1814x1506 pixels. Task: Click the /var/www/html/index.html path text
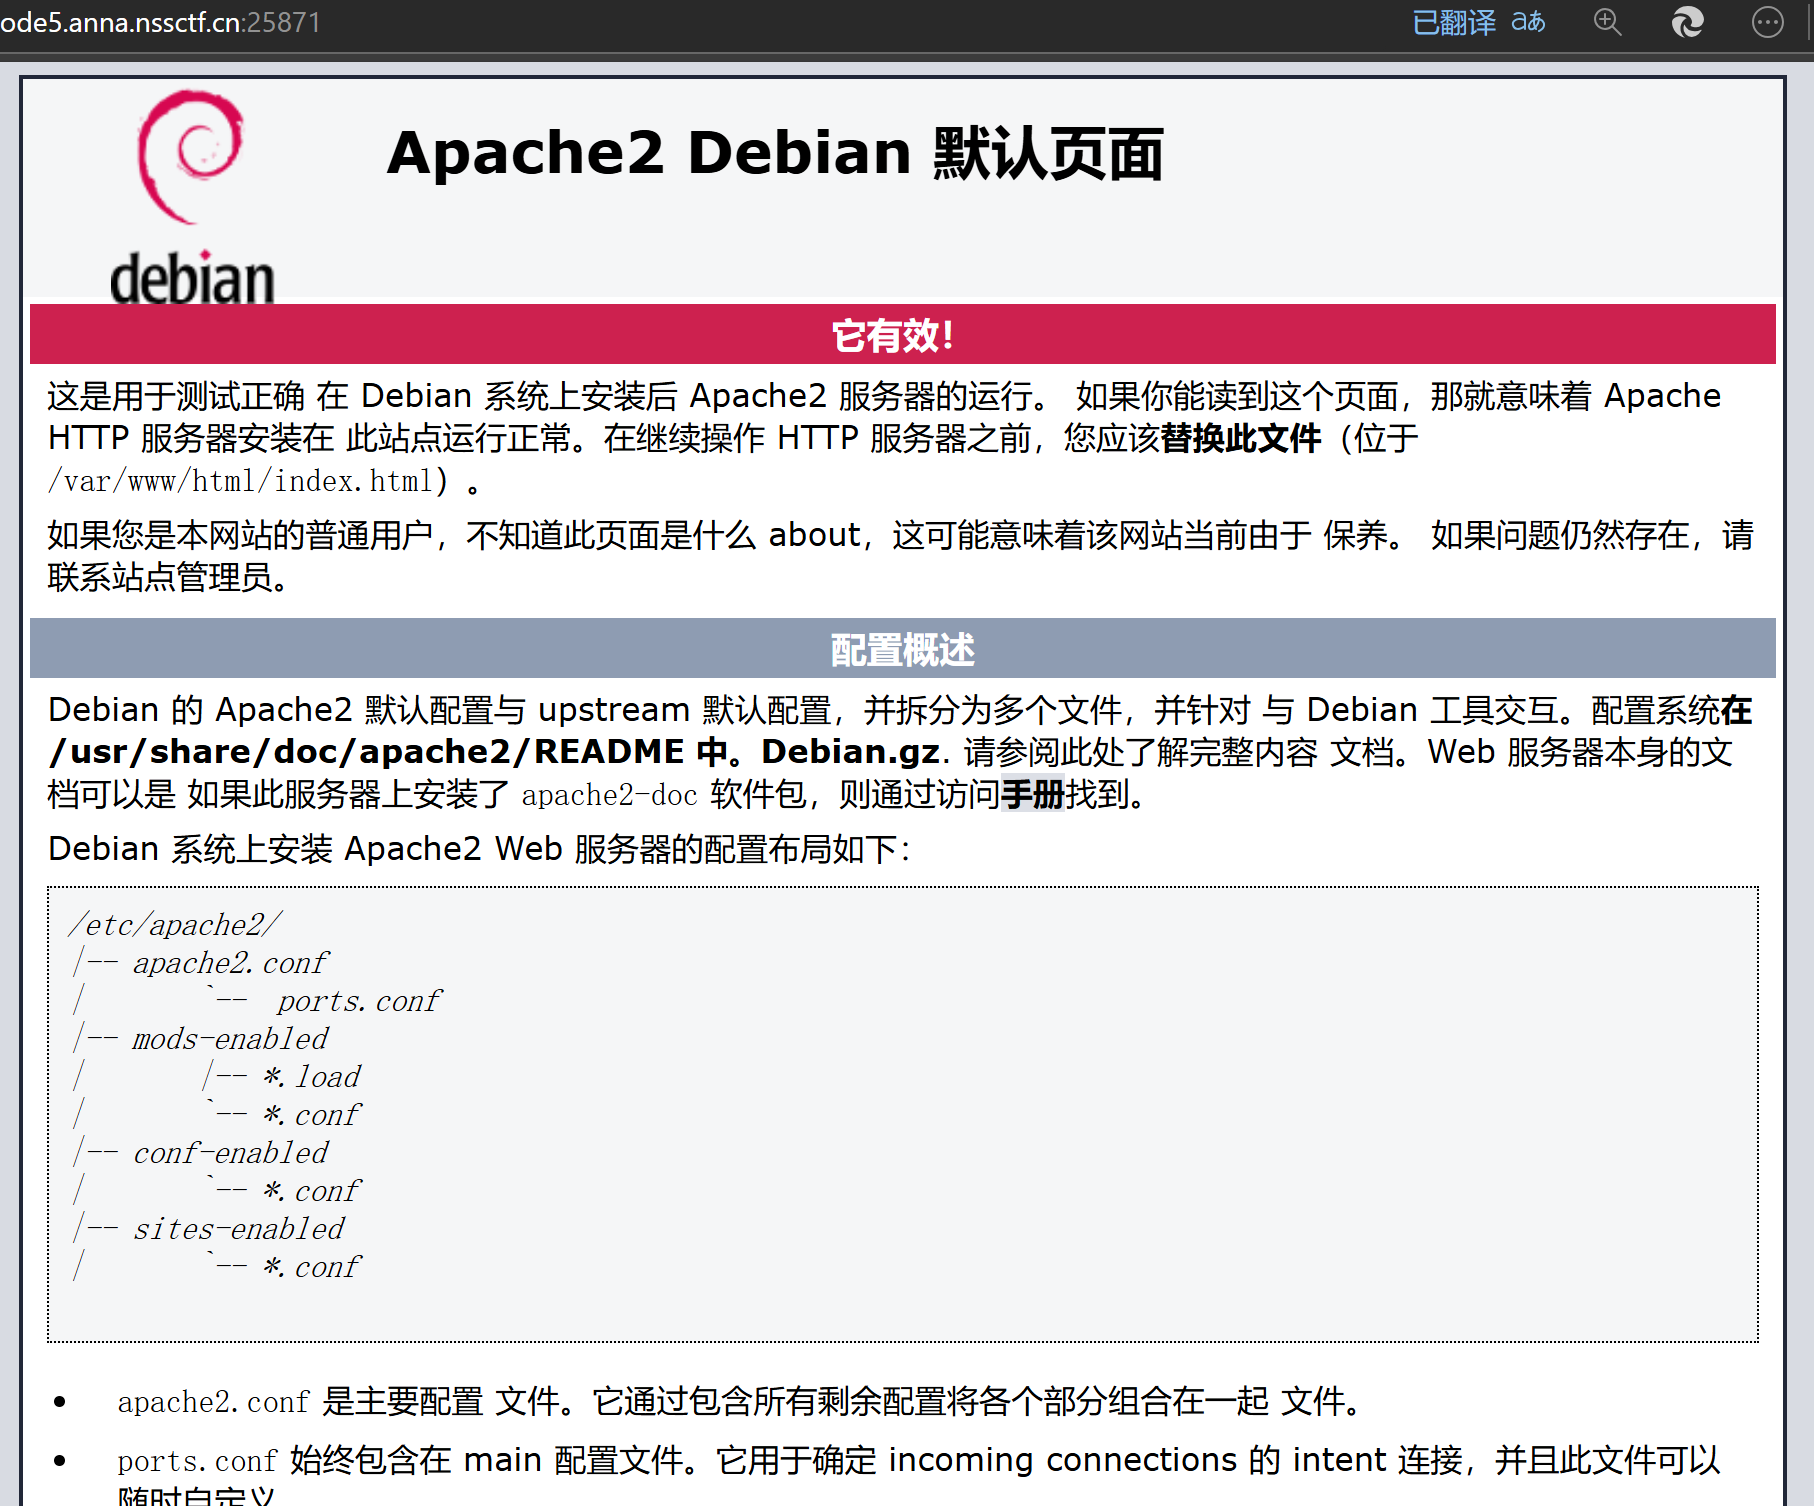(x=240, y=482)
